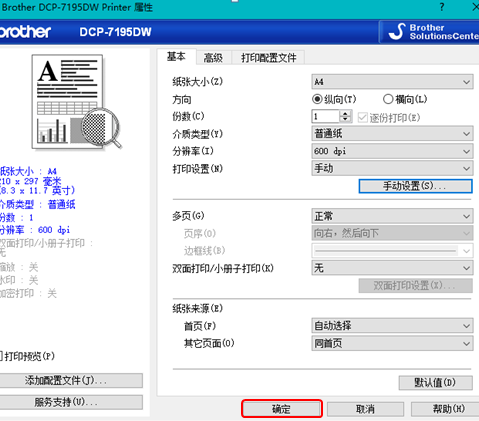Open the disabled 边框线 dropdown

[392, 250]
